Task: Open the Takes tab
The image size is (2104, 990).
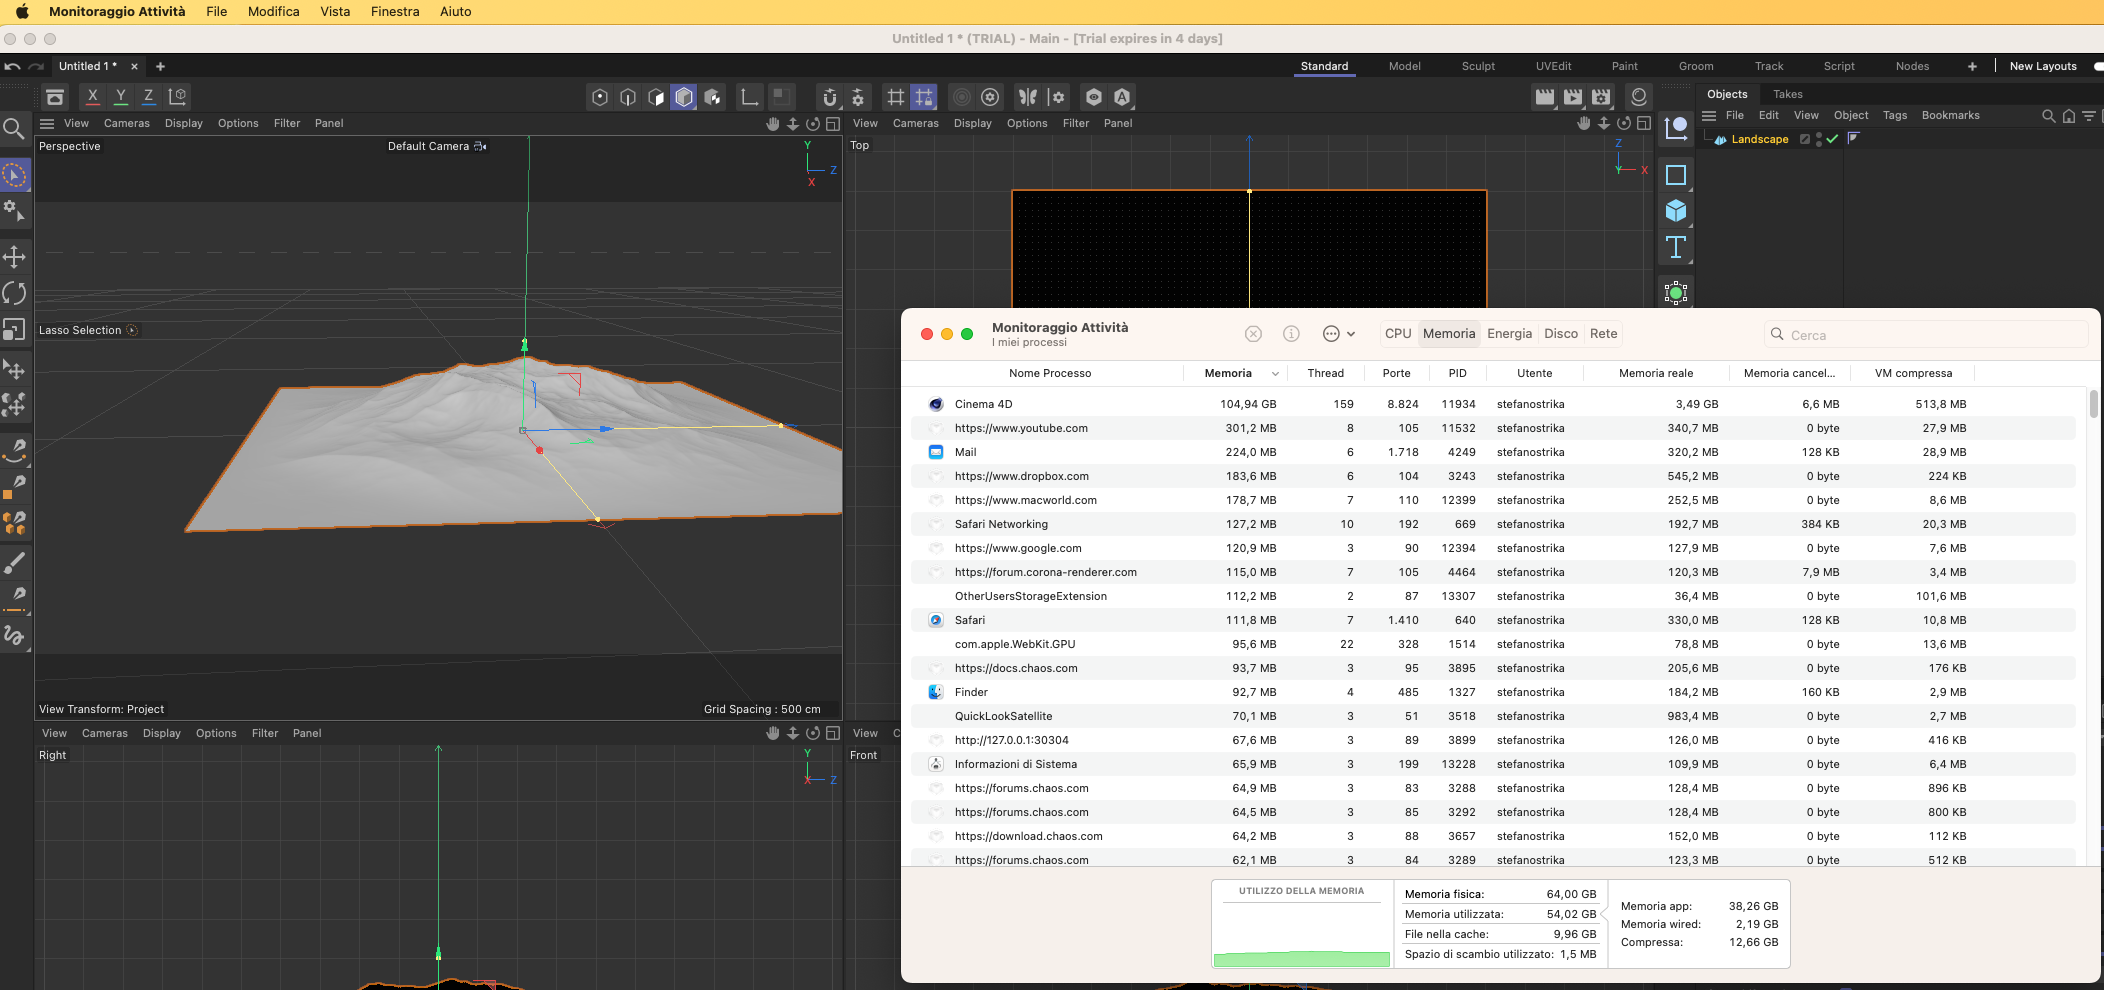Action: click(1787, 94)
